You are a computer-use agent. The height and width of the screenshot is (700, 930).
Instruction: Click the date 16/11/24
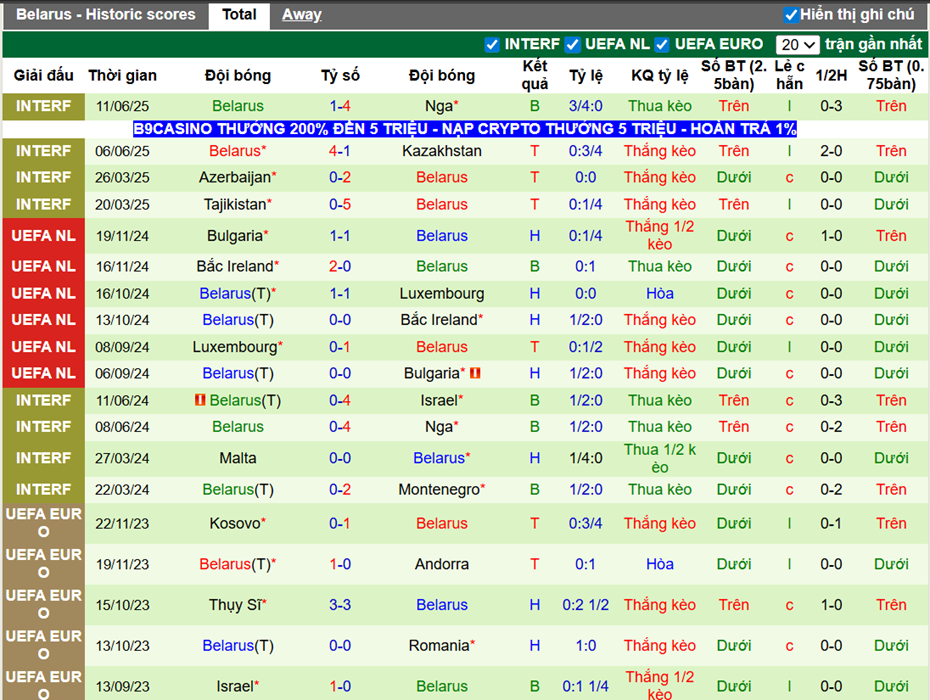click(122, 266)
